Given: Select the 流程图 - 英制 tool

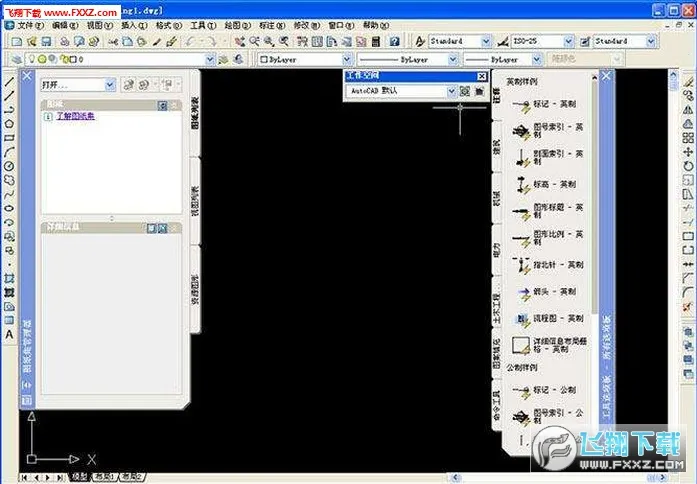Looking at the screenshot, I should [x=548, y=319].
